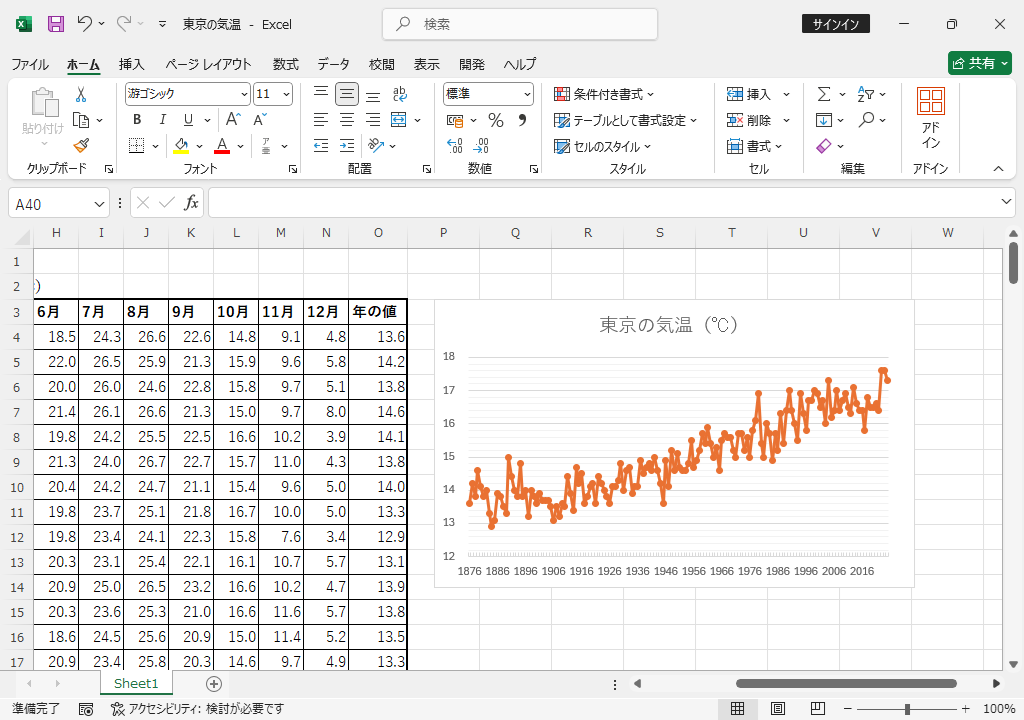Open the font size dropdown
Viewport: 1024px width, 720px height.
pyautogui.click(x=286, y=94)
